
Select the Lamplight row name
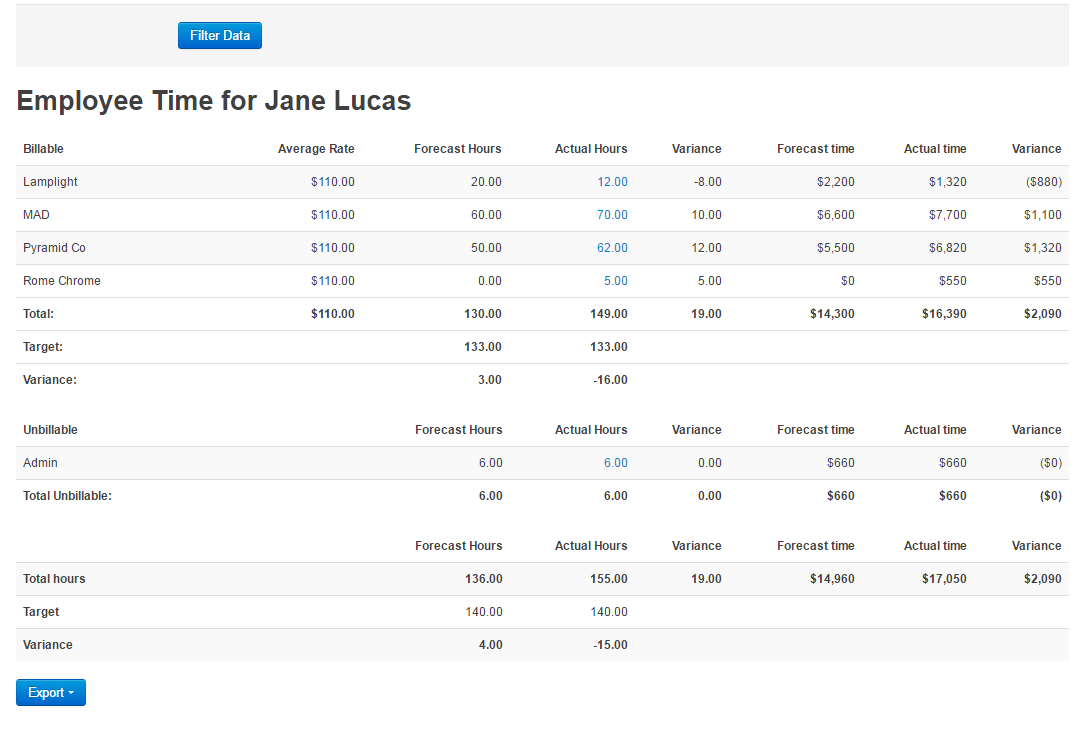point(50,182)
